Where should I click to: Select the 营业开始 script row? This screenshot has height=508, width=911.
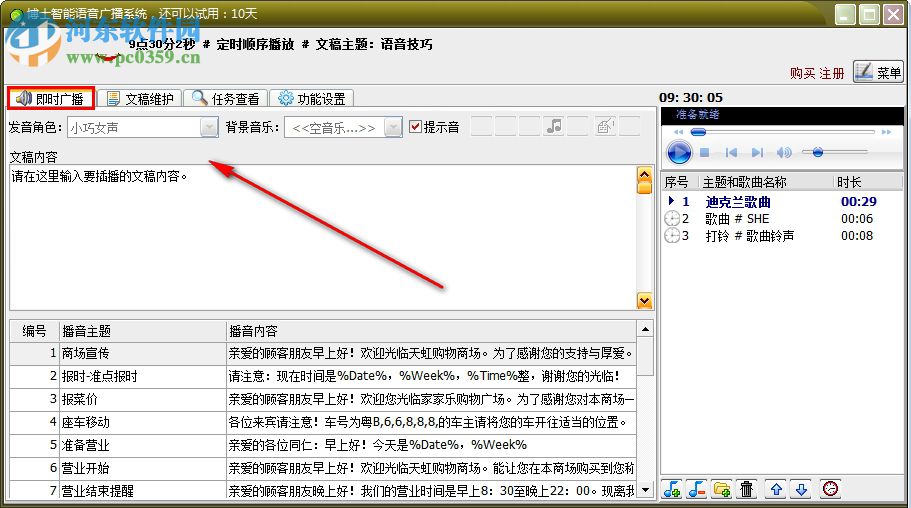[x=323, y=468]
